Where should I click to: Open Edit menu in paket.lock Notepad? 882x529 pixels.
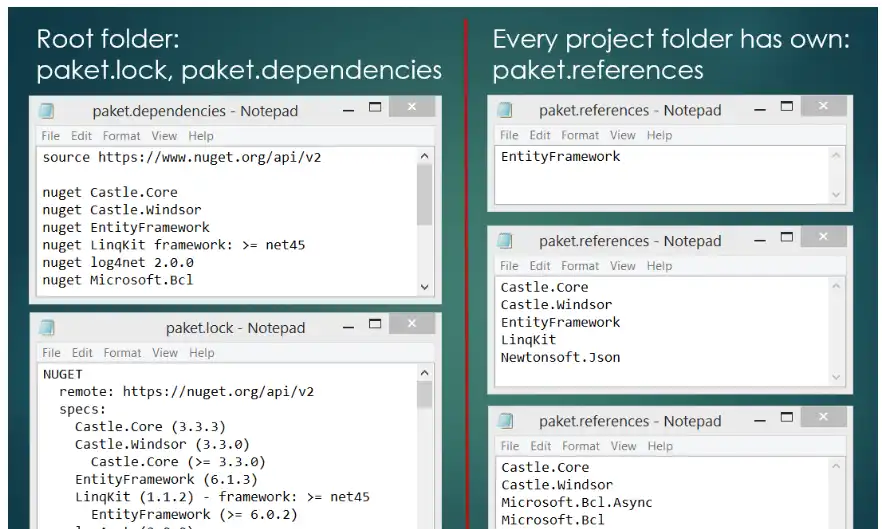(x=82, y=353)
